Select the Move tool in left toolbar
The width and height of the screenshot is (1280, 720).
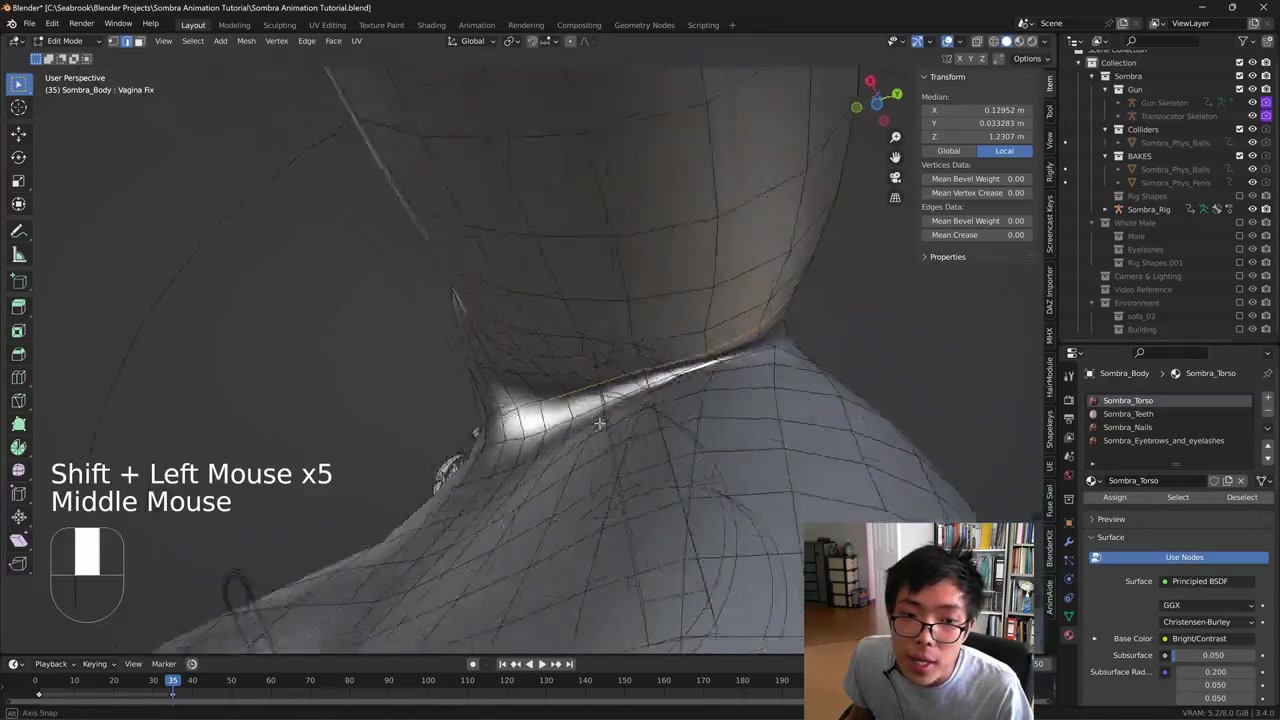tap(18, 133)
